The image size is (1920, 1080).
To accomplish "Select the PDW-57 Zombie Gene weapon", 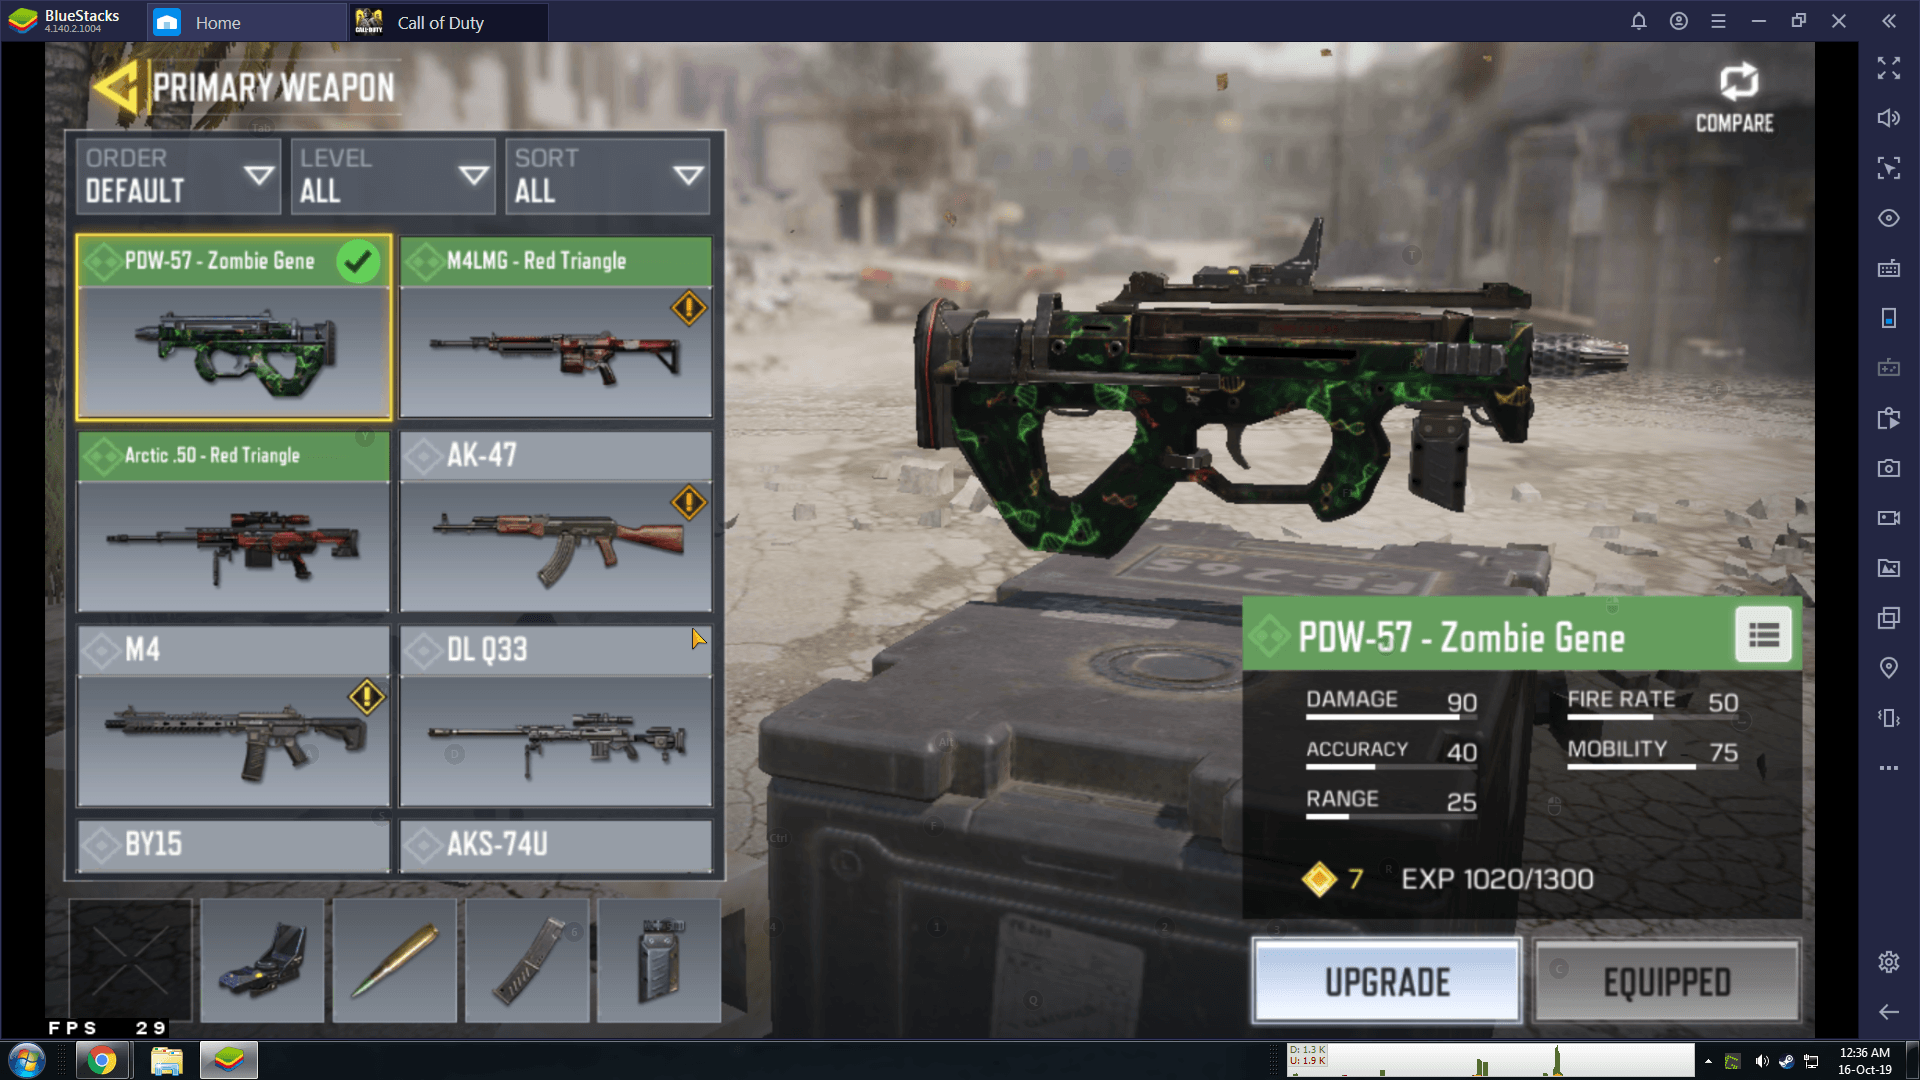I will (x=233, y=326).
